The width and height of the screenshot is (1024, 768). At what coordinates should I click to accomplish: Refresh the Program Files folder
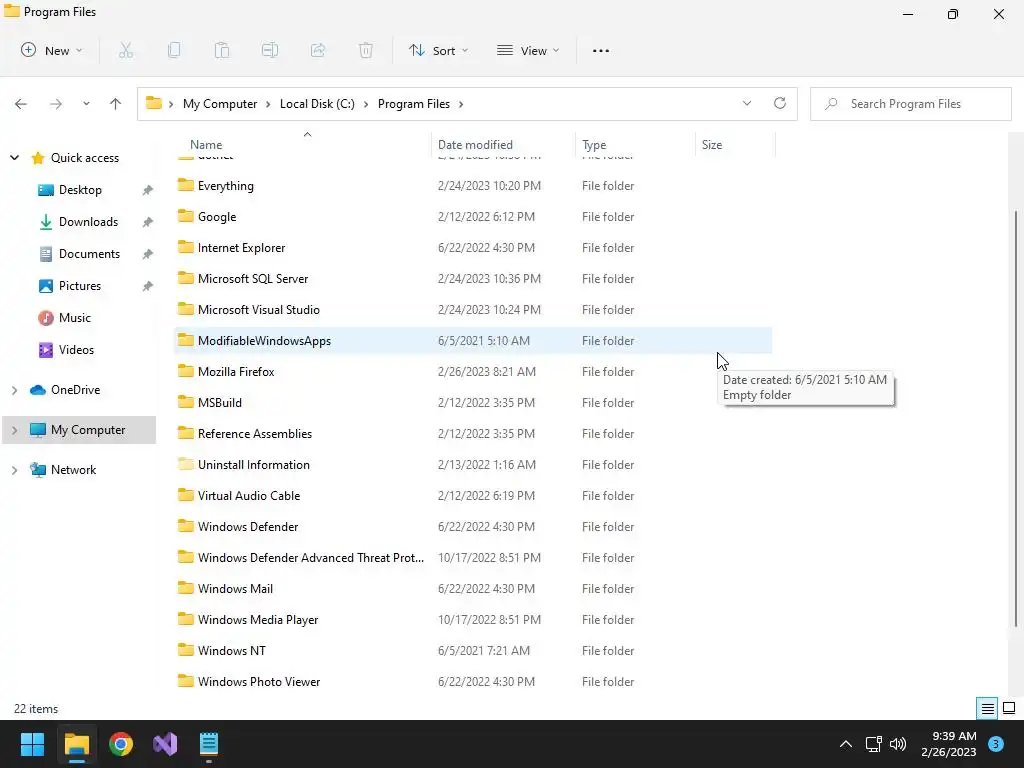[x=780, y=103]
